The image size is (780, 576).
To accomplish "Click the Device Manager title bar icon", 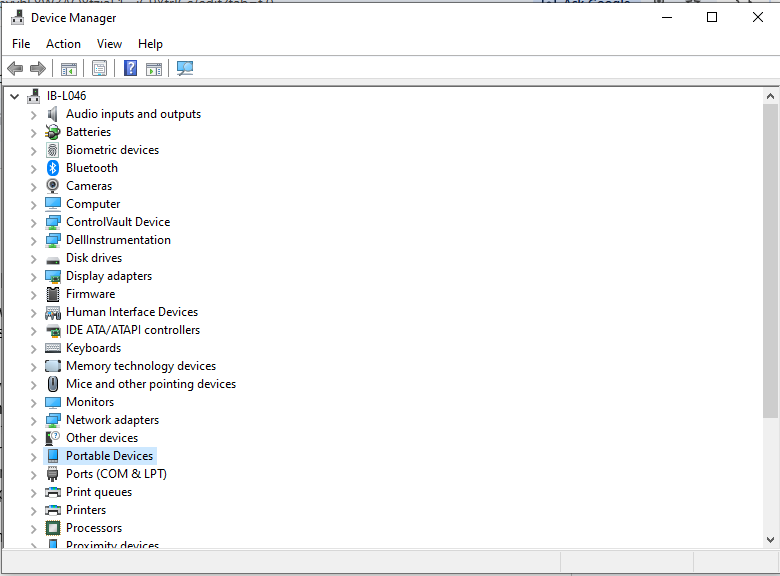I will click(17, 17).
